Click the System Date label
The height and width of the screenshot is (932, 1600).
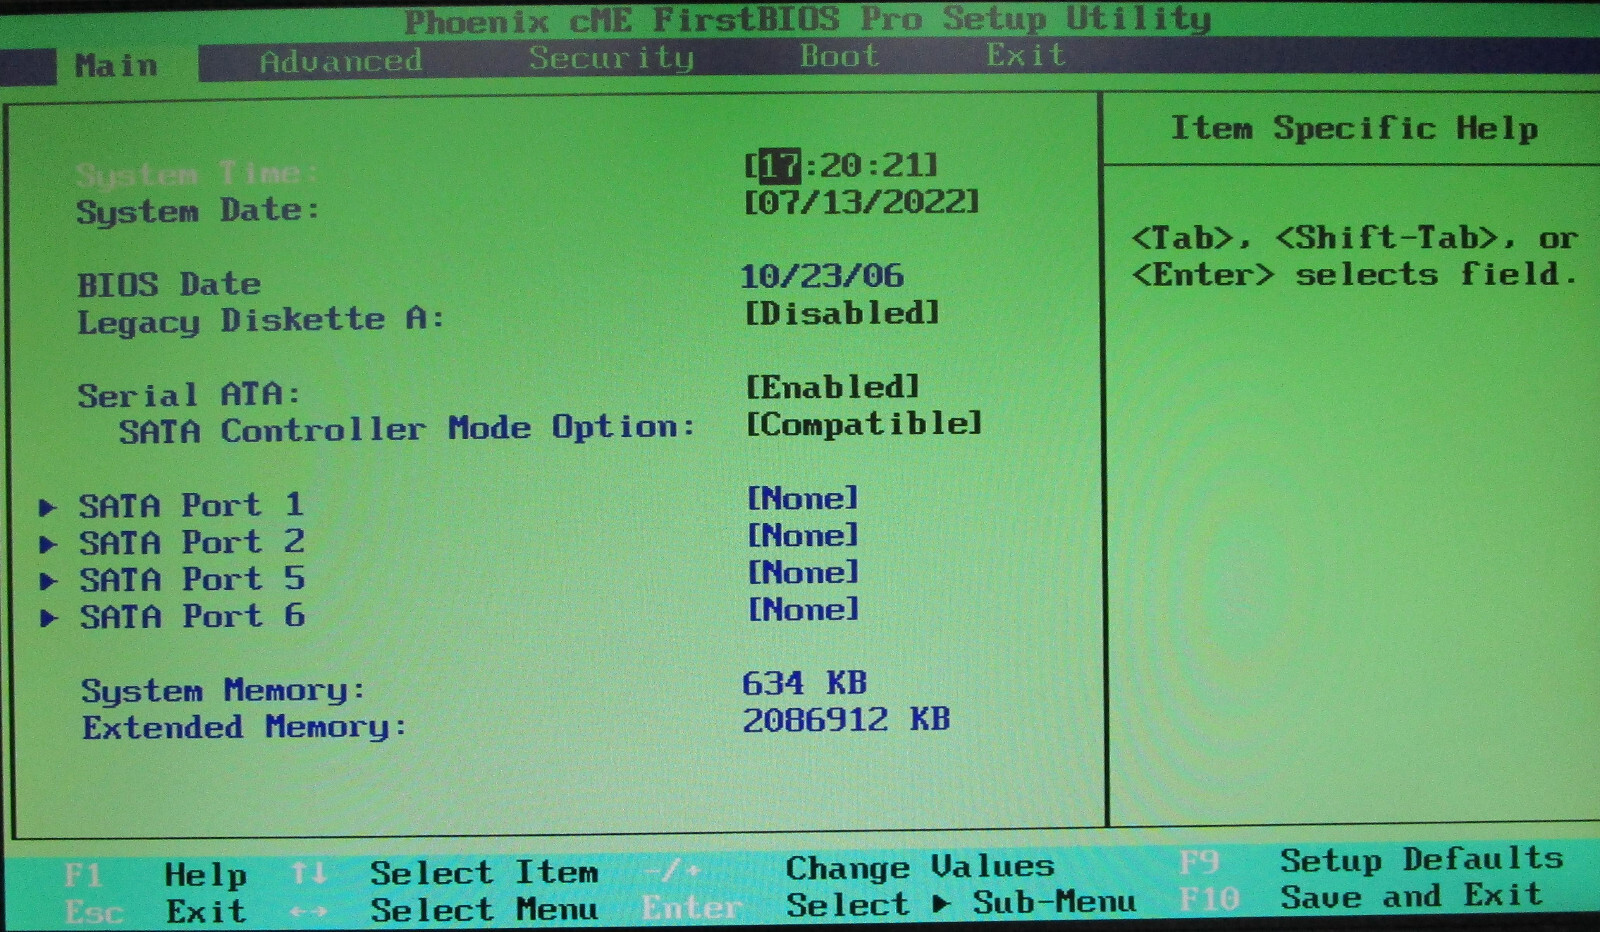pyautogui.click(x=198, y=211)
